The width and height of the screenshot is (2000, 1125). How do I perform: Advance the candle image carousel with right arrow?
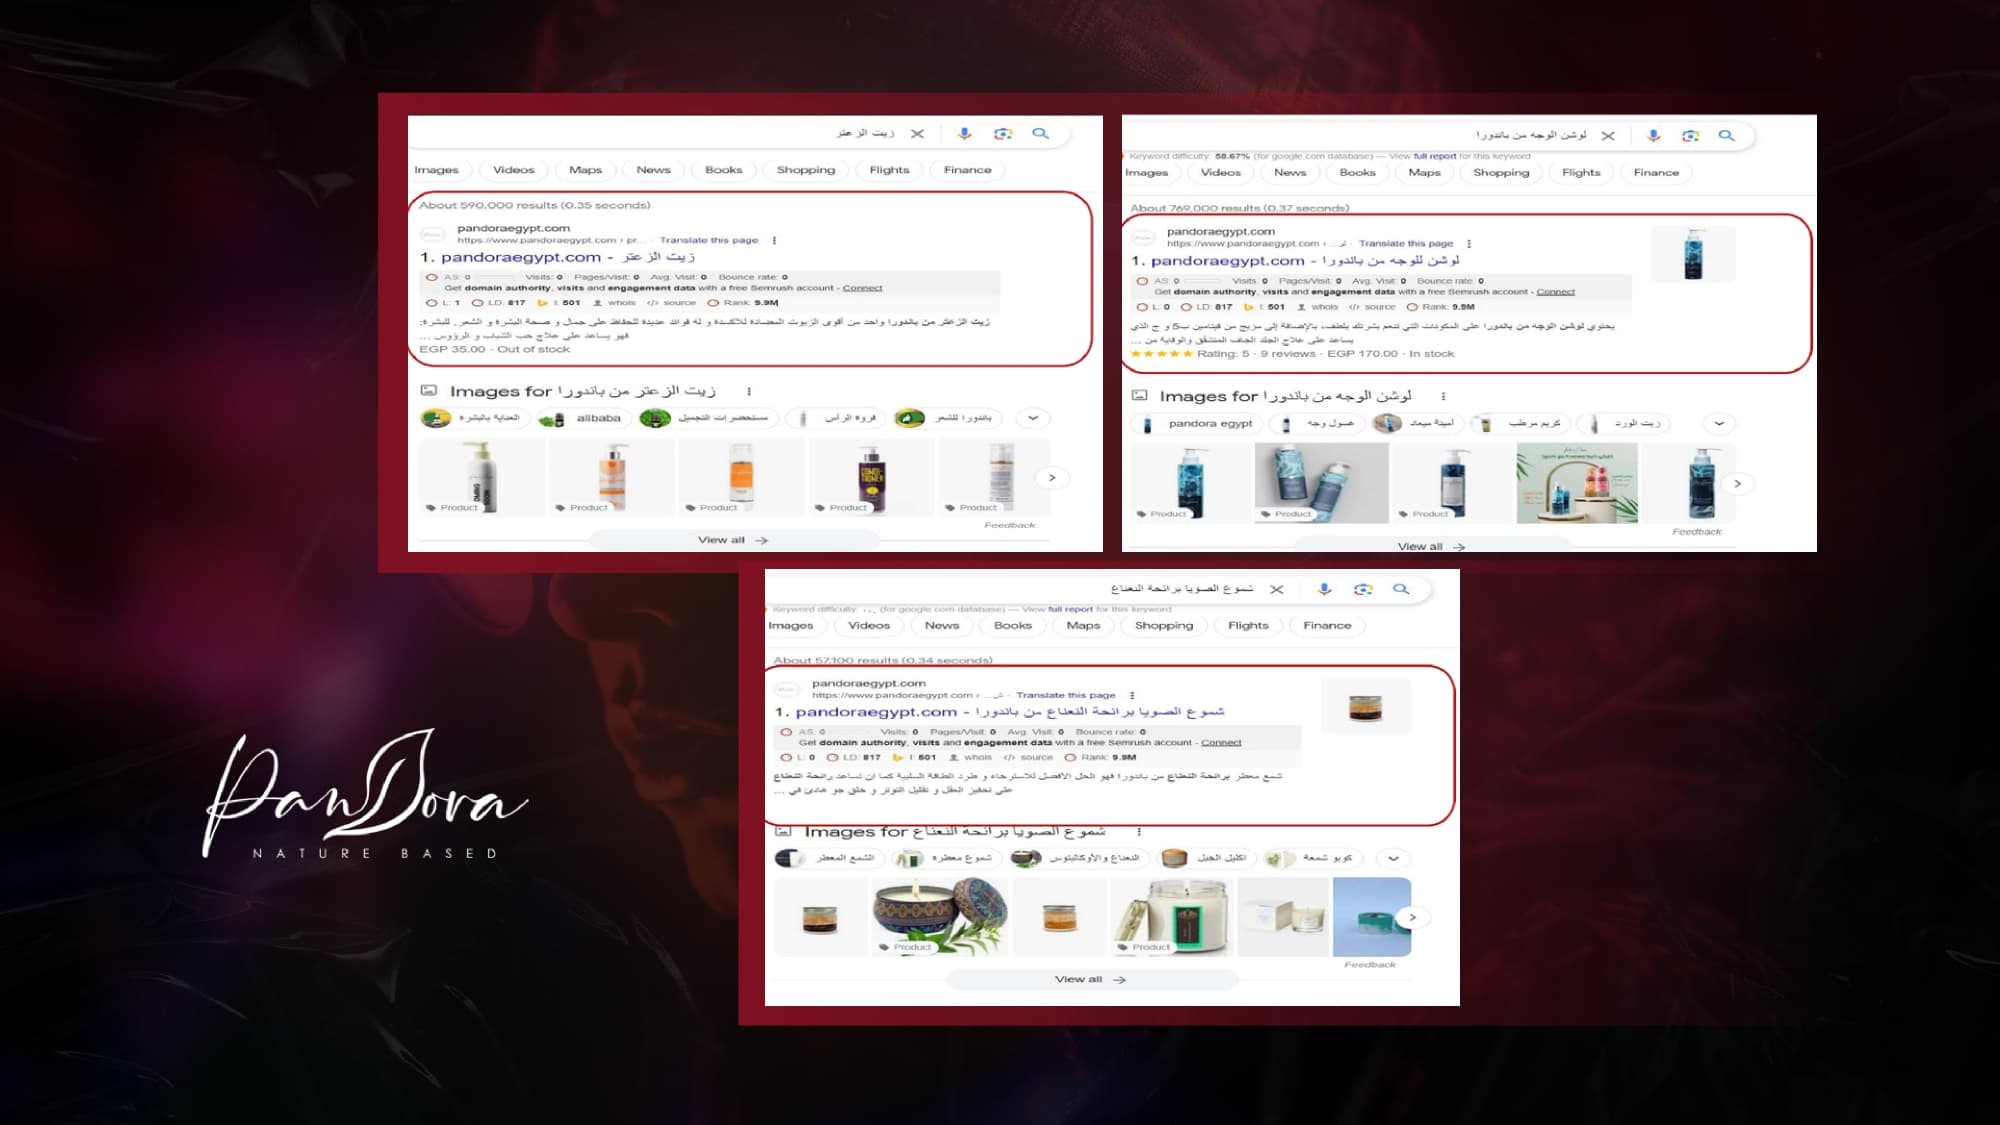click(1412, 917)
